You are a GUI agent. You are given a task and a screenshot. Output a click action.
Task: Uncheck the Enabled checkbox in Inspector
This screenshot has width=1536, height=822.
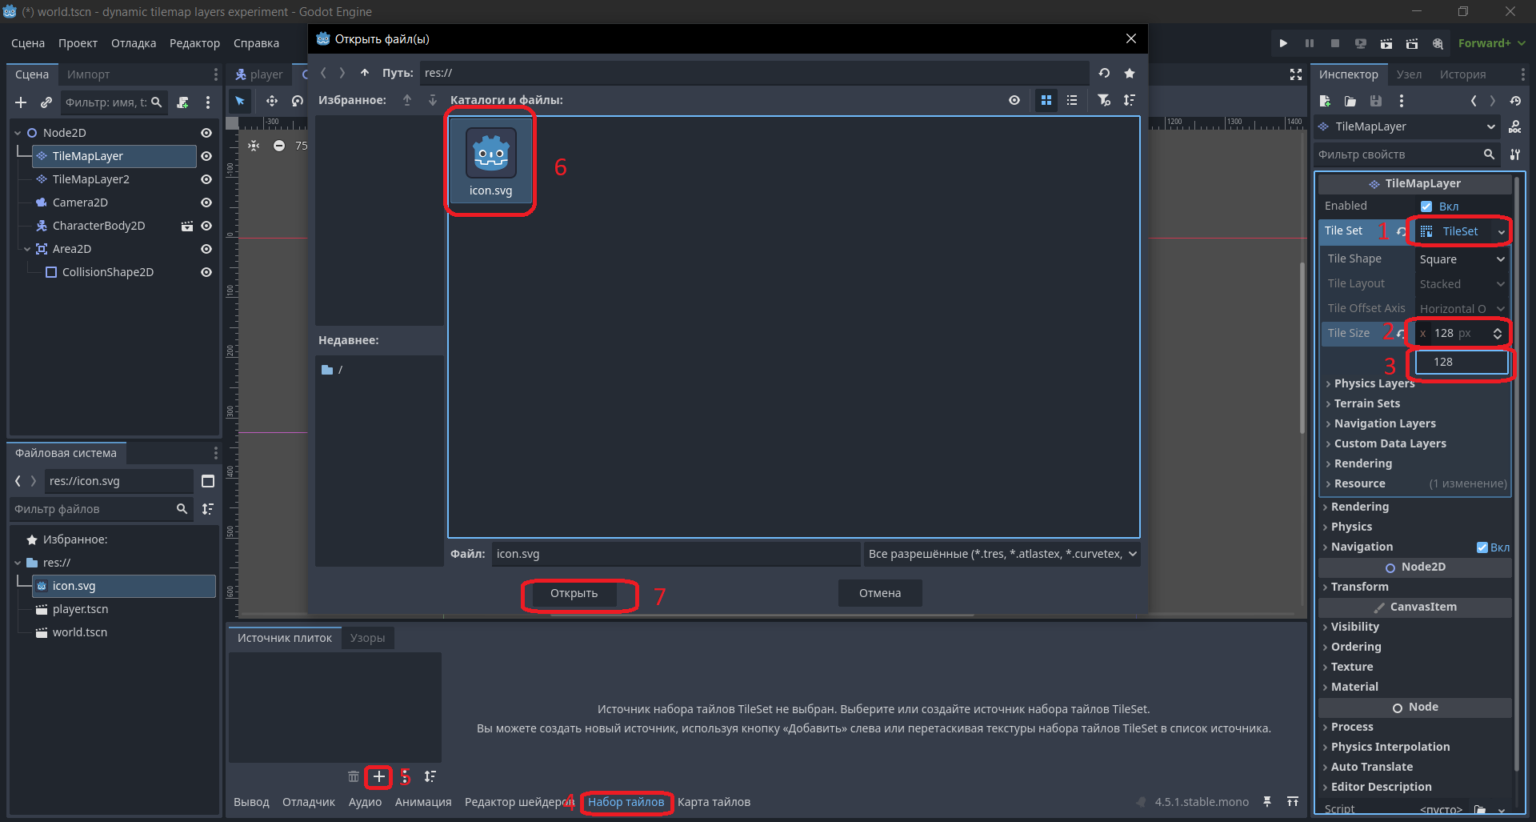pos(1427,206)
